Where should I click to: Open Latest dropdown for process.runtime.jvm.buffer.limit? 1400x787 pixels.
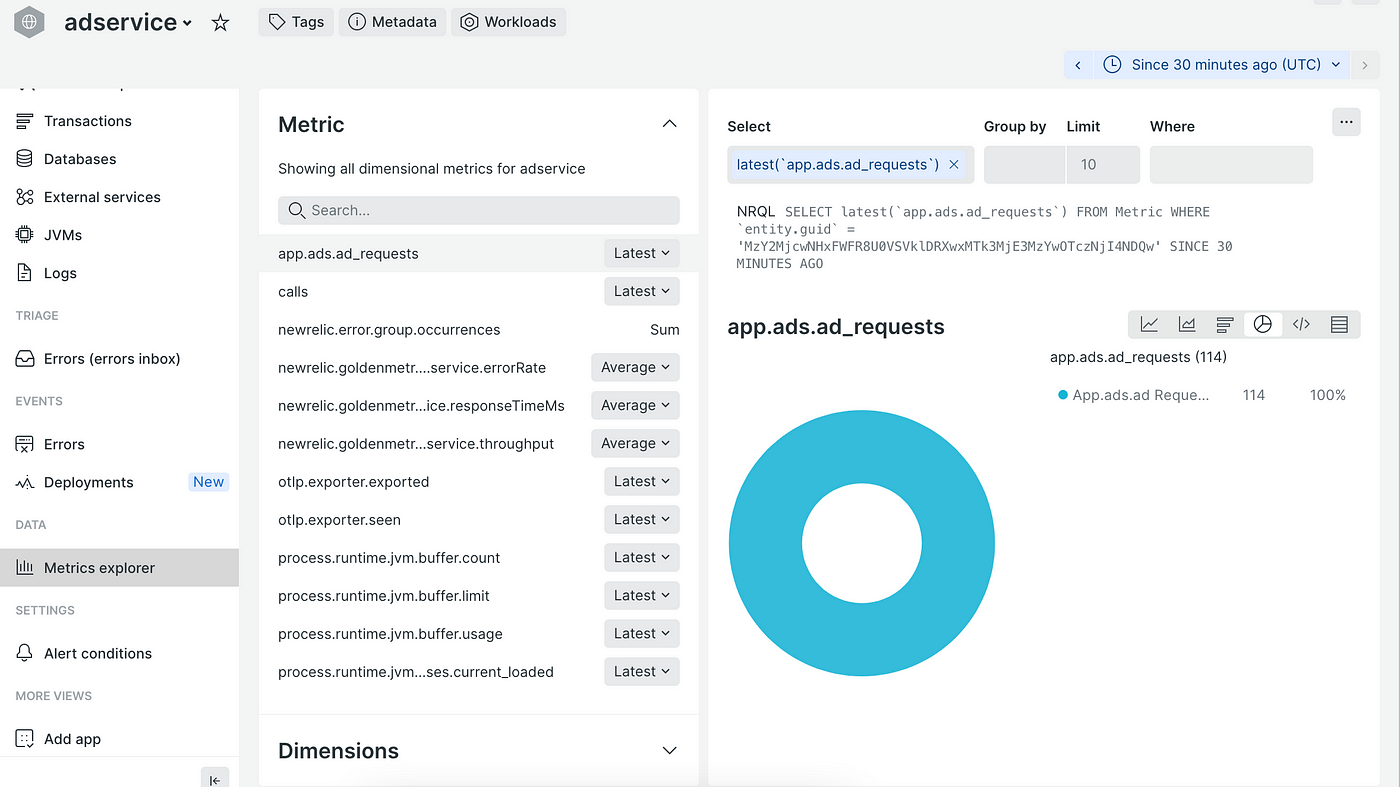click(642, 595)
